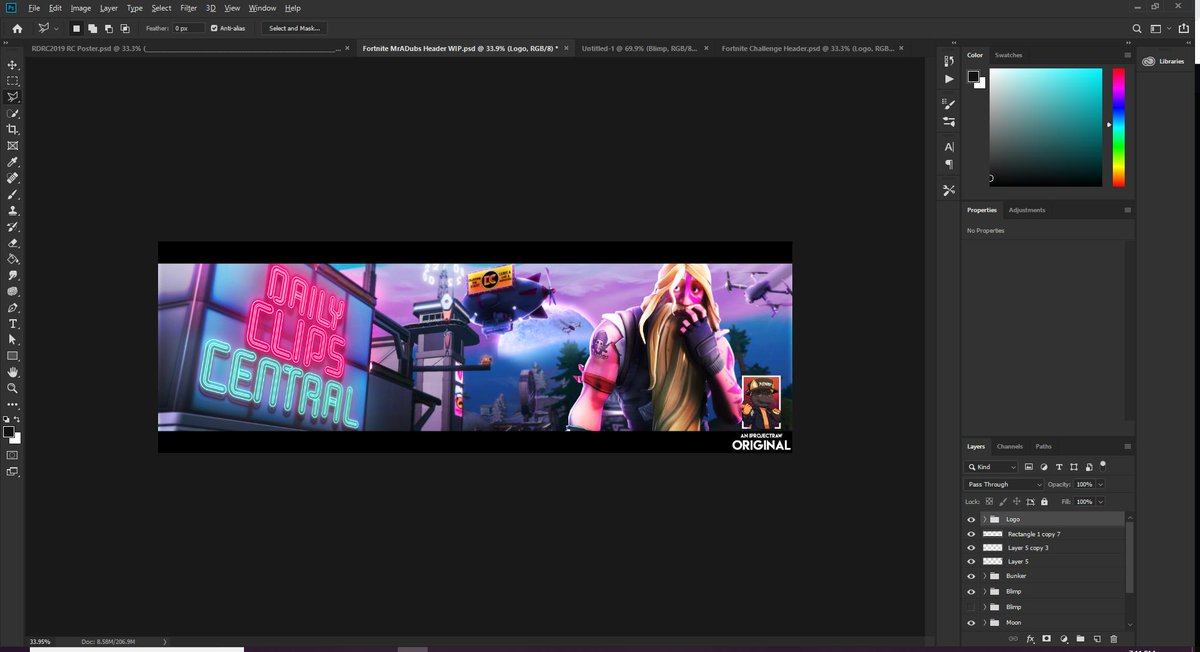Select the Sponge tool
Viewport: 1200px width, 652px height.
tap(13, 291)
